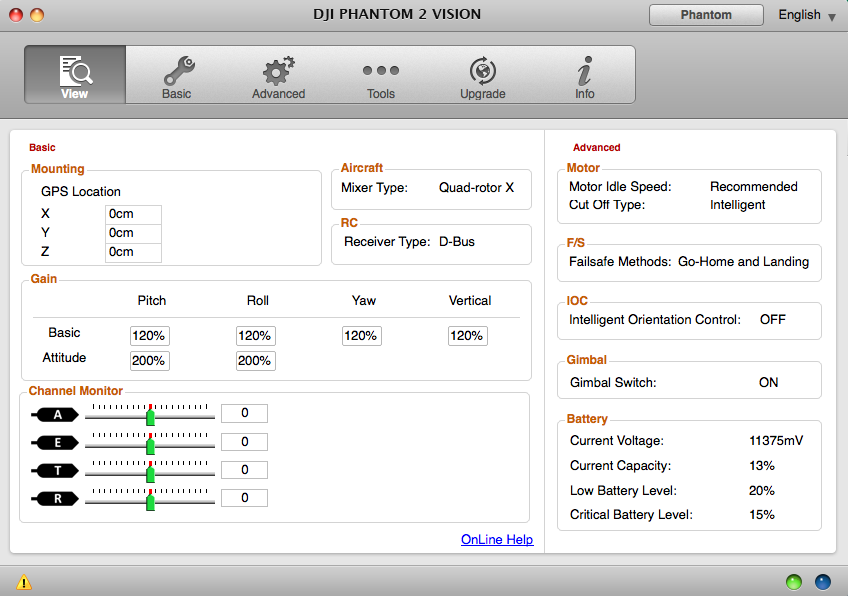Click the '20%' low battery level value
The image size is (848, 596).
point(761,491)
